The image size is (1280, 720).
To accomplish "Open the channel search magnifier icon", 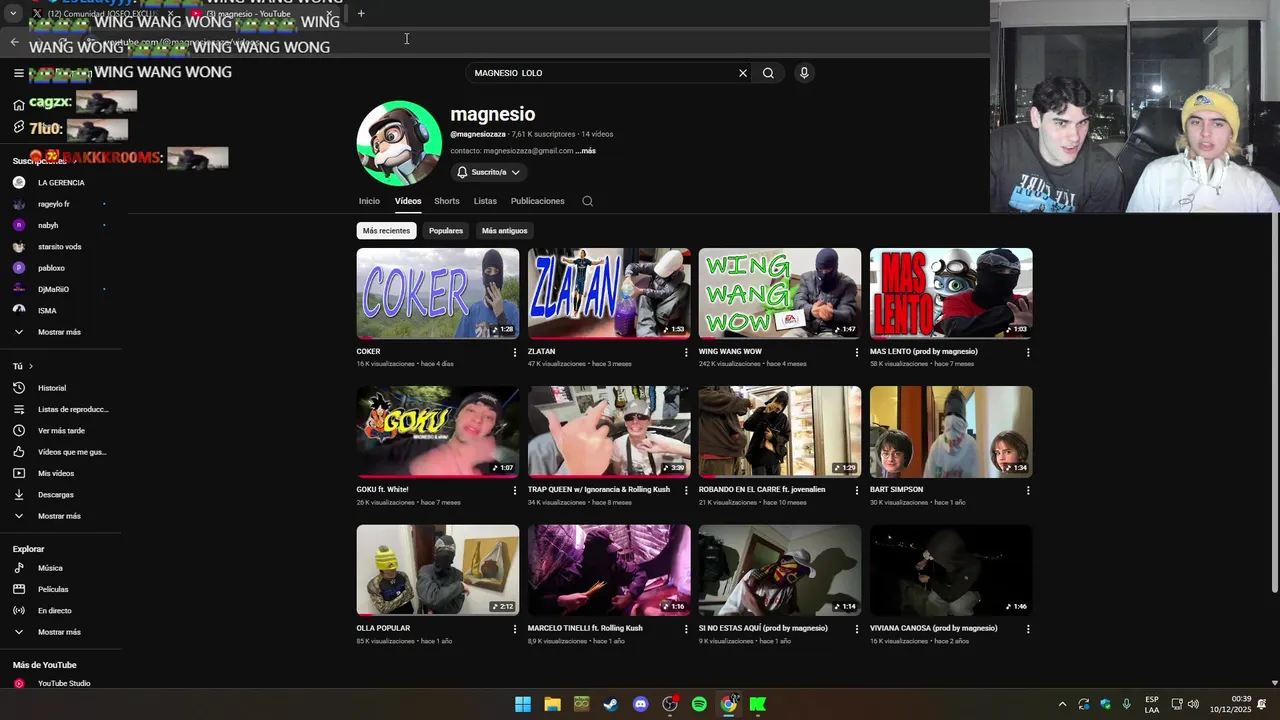I will (x=587, y=201).
